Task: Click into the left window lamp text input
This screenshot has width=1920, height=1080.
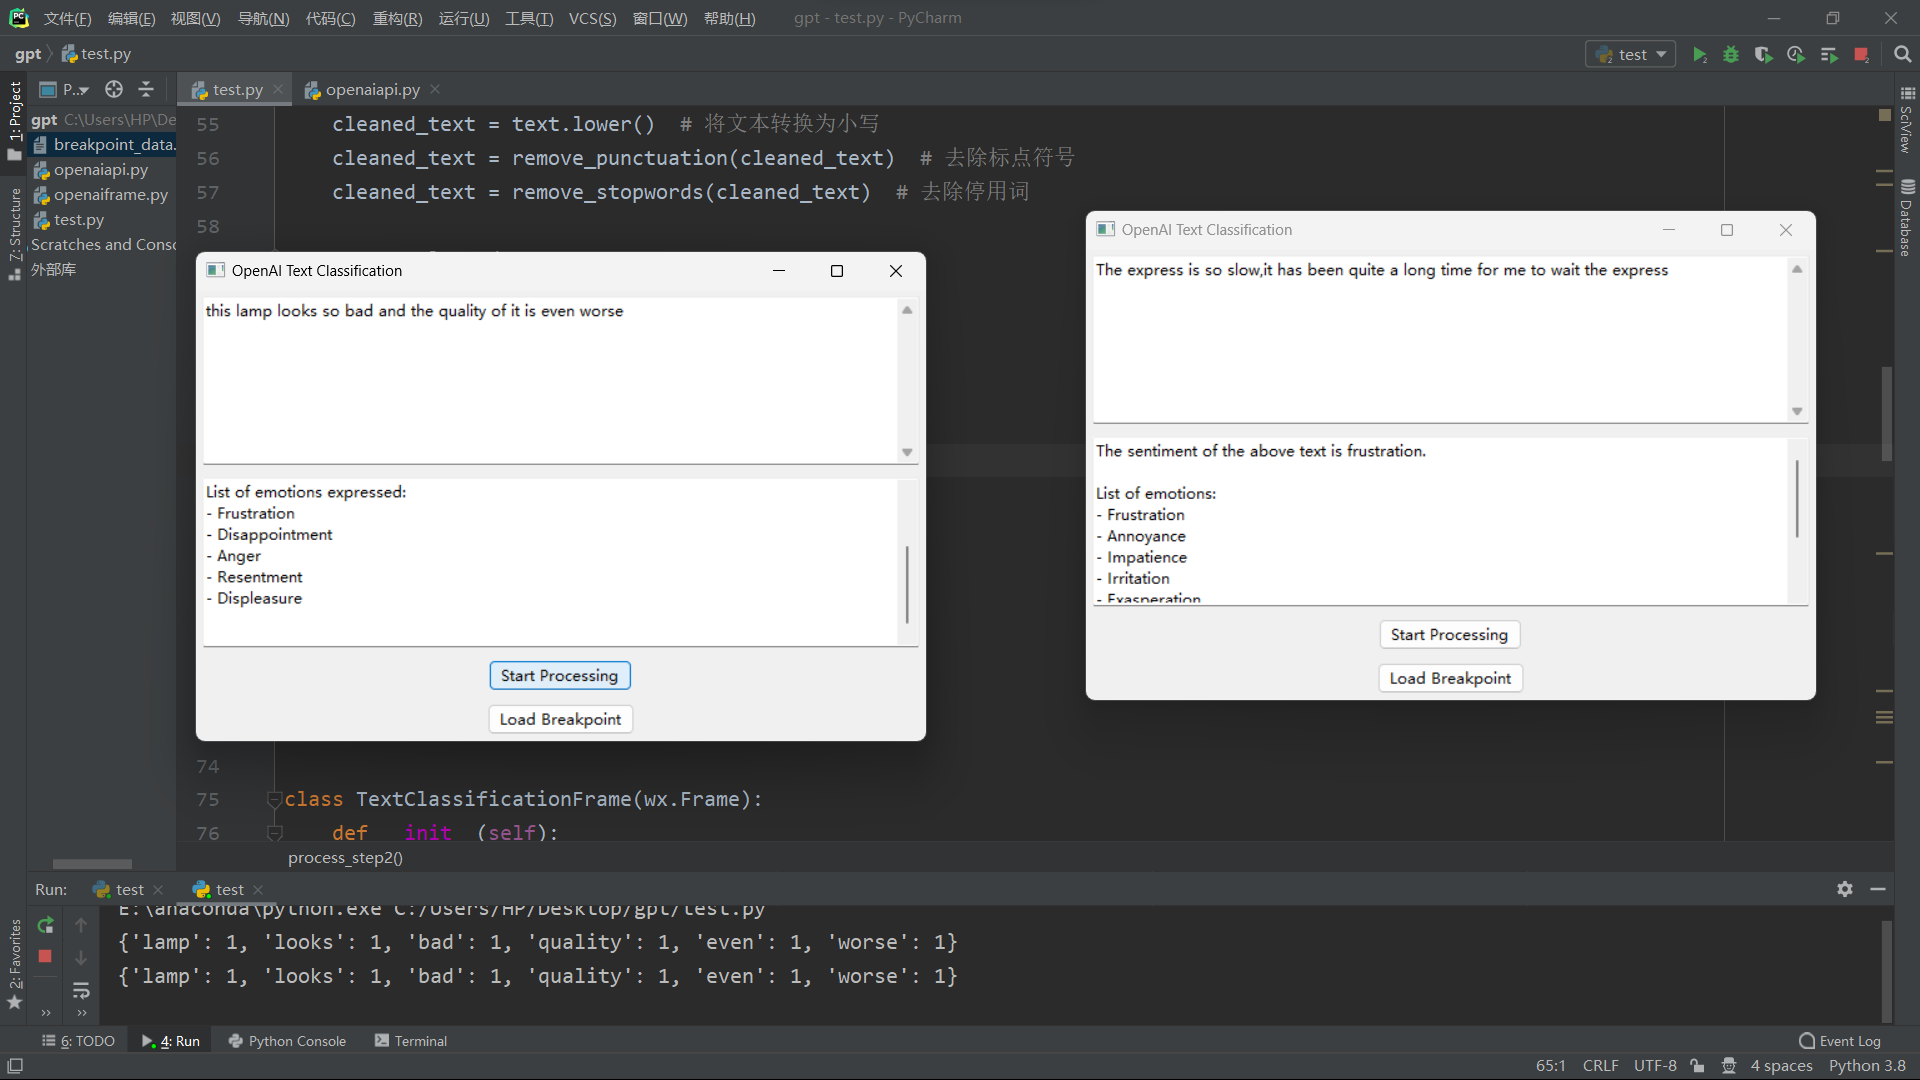Action: point(550,380)
